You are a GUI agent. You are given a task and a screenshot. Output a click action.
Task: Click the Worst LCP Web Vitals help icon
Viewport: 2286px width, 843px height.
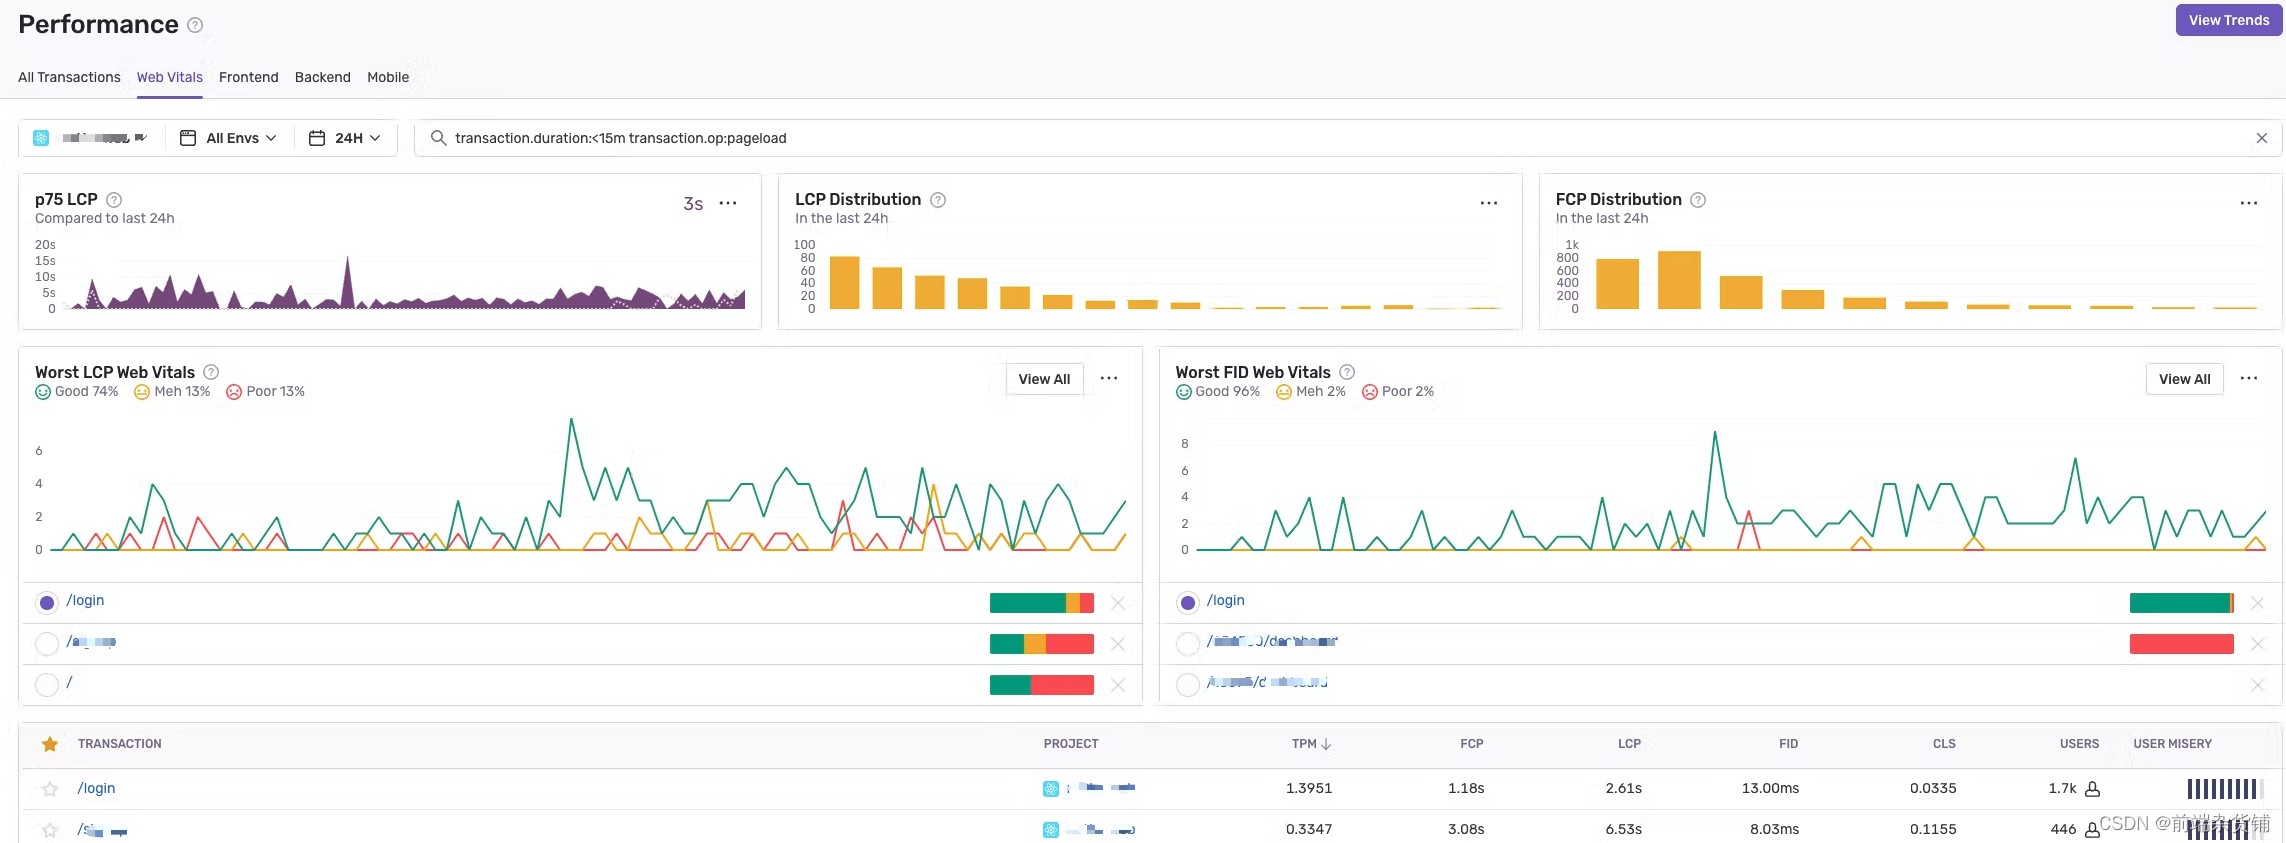pyautogui.click(x=211, y=372)
